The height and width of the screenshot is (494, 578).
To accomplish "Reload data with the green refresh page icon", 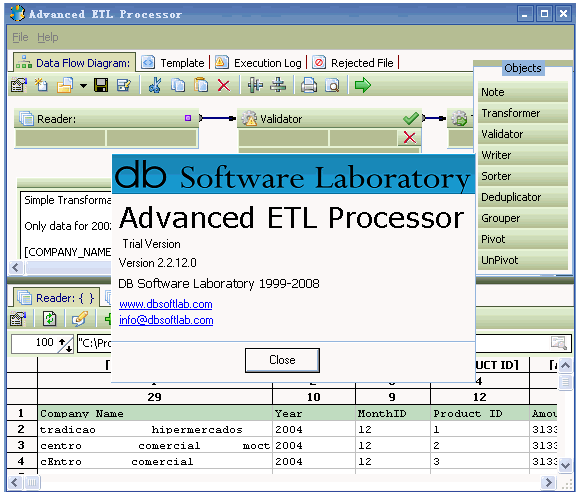I will click(x=49, y=319).
